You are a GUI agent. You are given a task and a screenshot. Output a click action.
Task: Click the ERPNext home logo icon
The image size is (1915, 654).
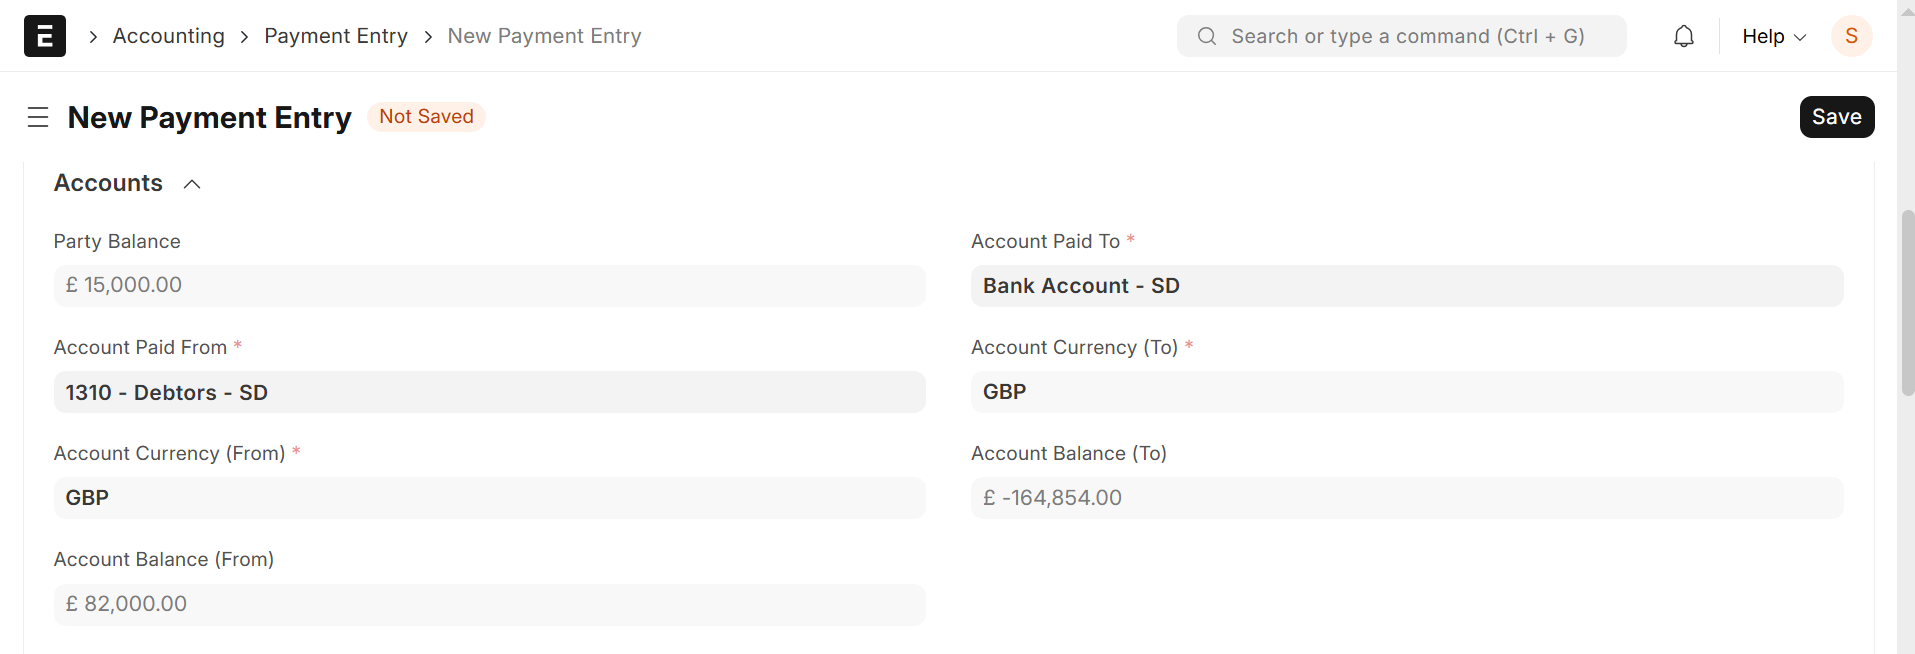coord(45,36)
